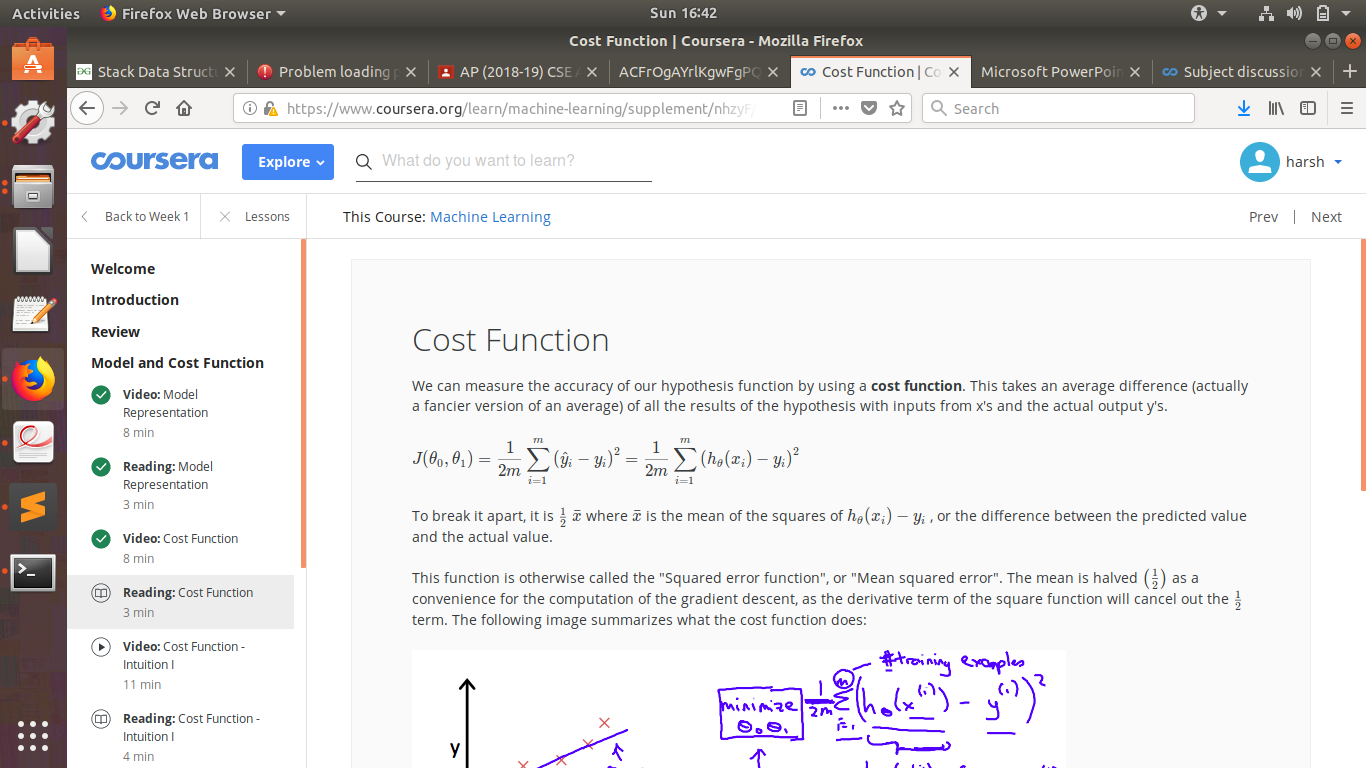Expand the Welcome section

pyautogui.click(x=123, y=269)
